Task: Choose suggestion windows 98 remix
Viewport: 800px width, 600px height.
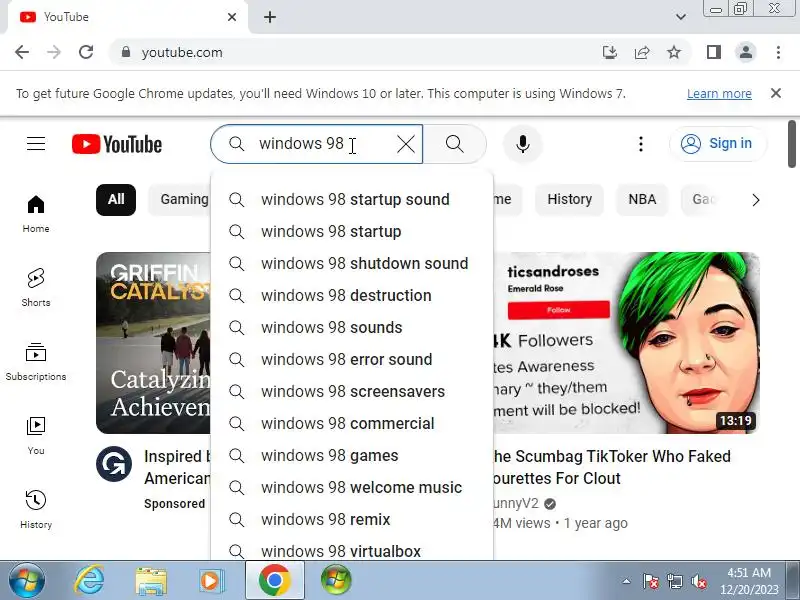Action: [x=352, y=520]
